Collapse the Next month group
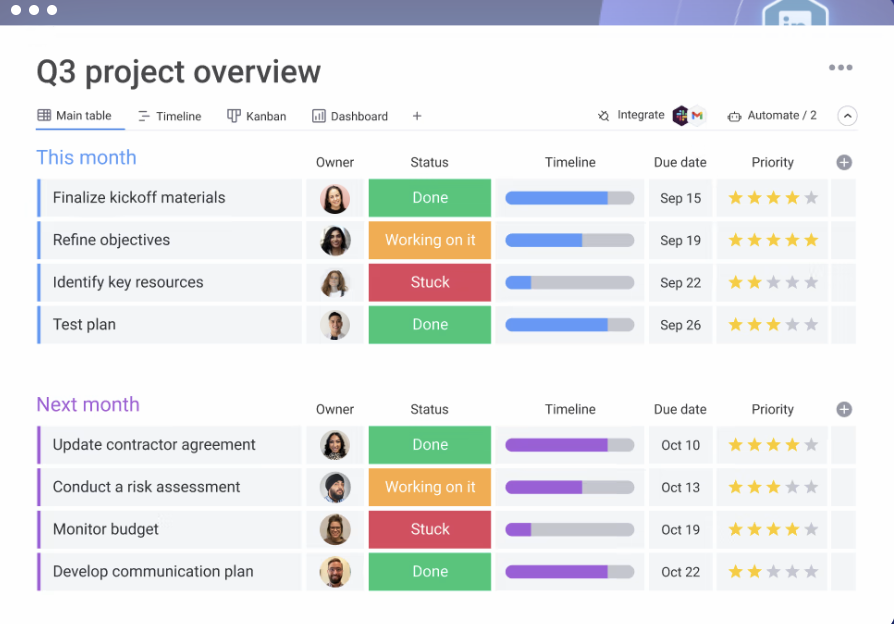 coord(88,405)
